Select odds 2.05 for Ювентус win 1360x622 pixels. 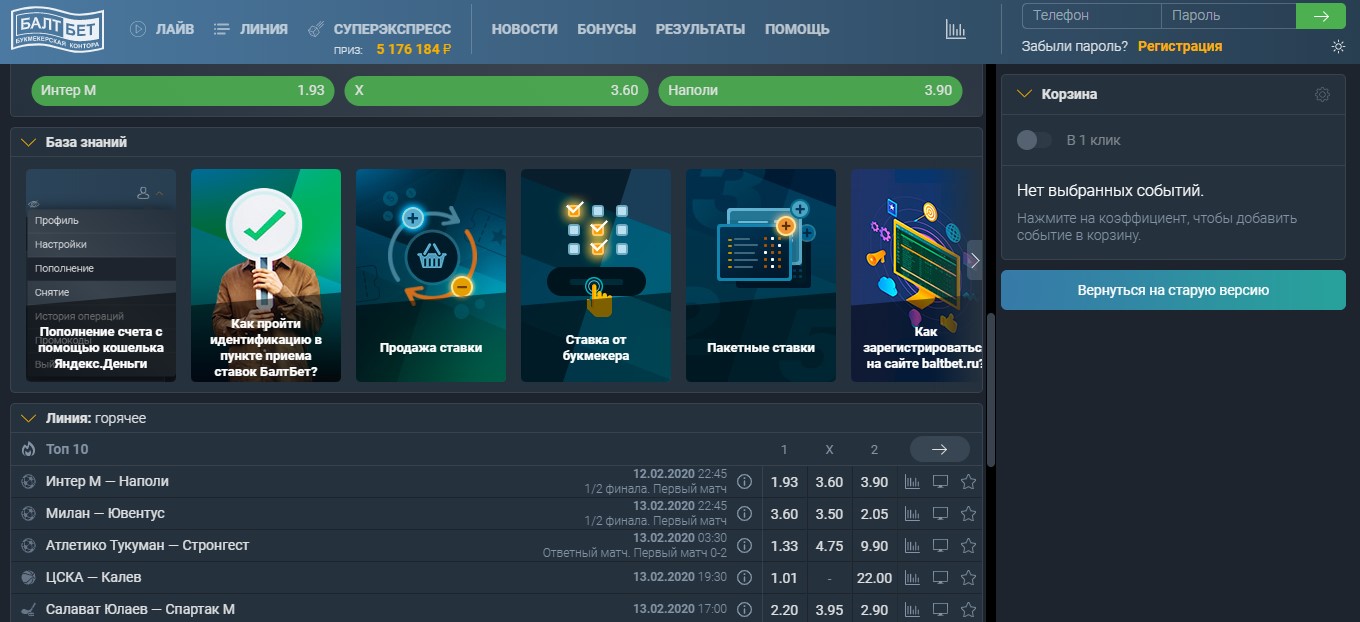tap(874, 514)
